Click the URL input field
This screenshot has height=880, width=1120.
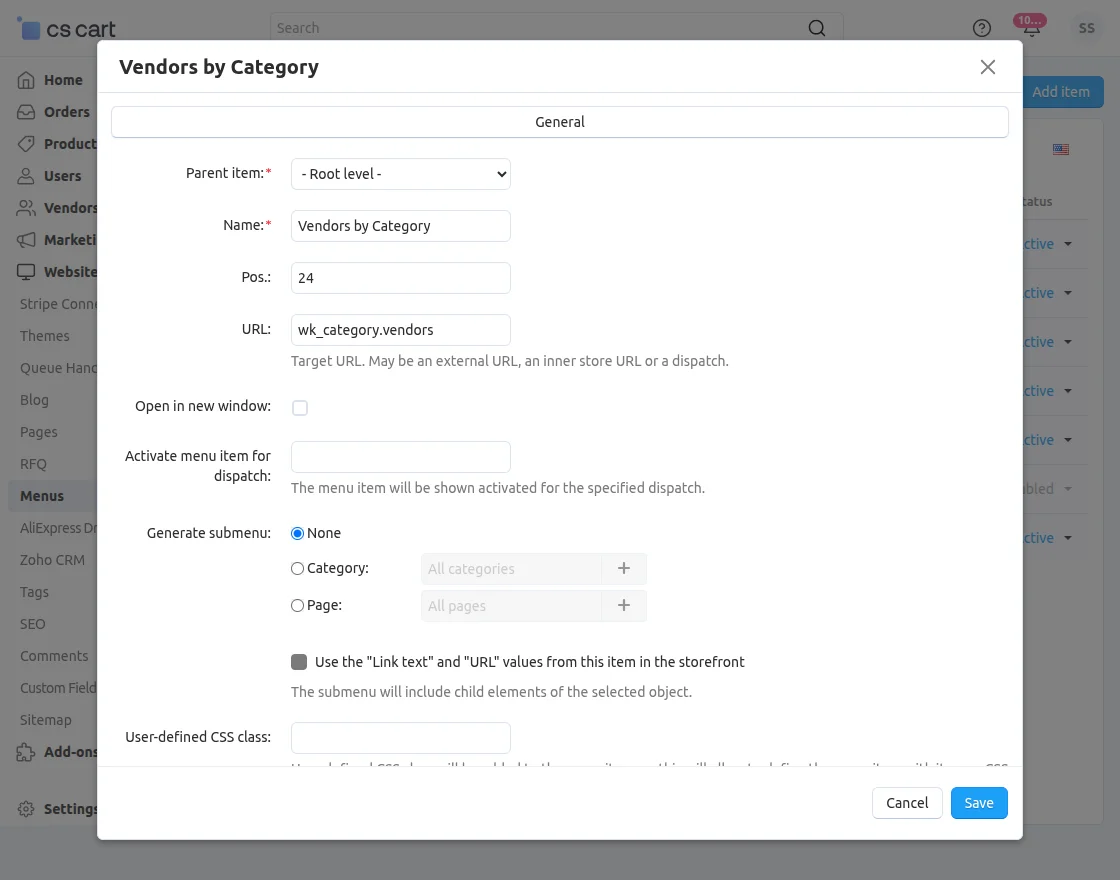tap(400, 330)
